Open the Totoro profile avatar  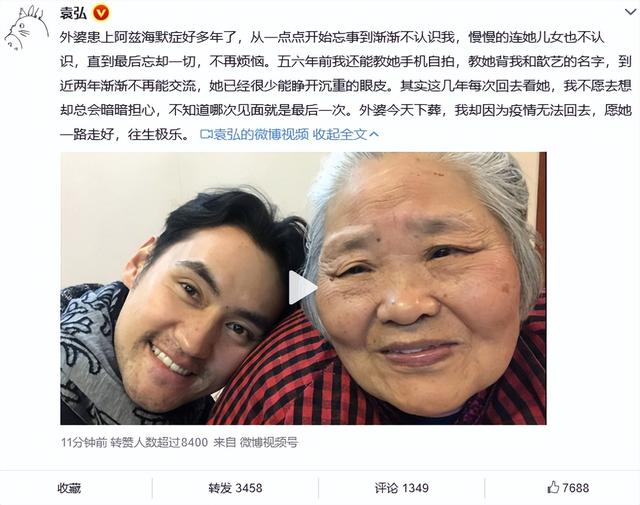(26, 29)
